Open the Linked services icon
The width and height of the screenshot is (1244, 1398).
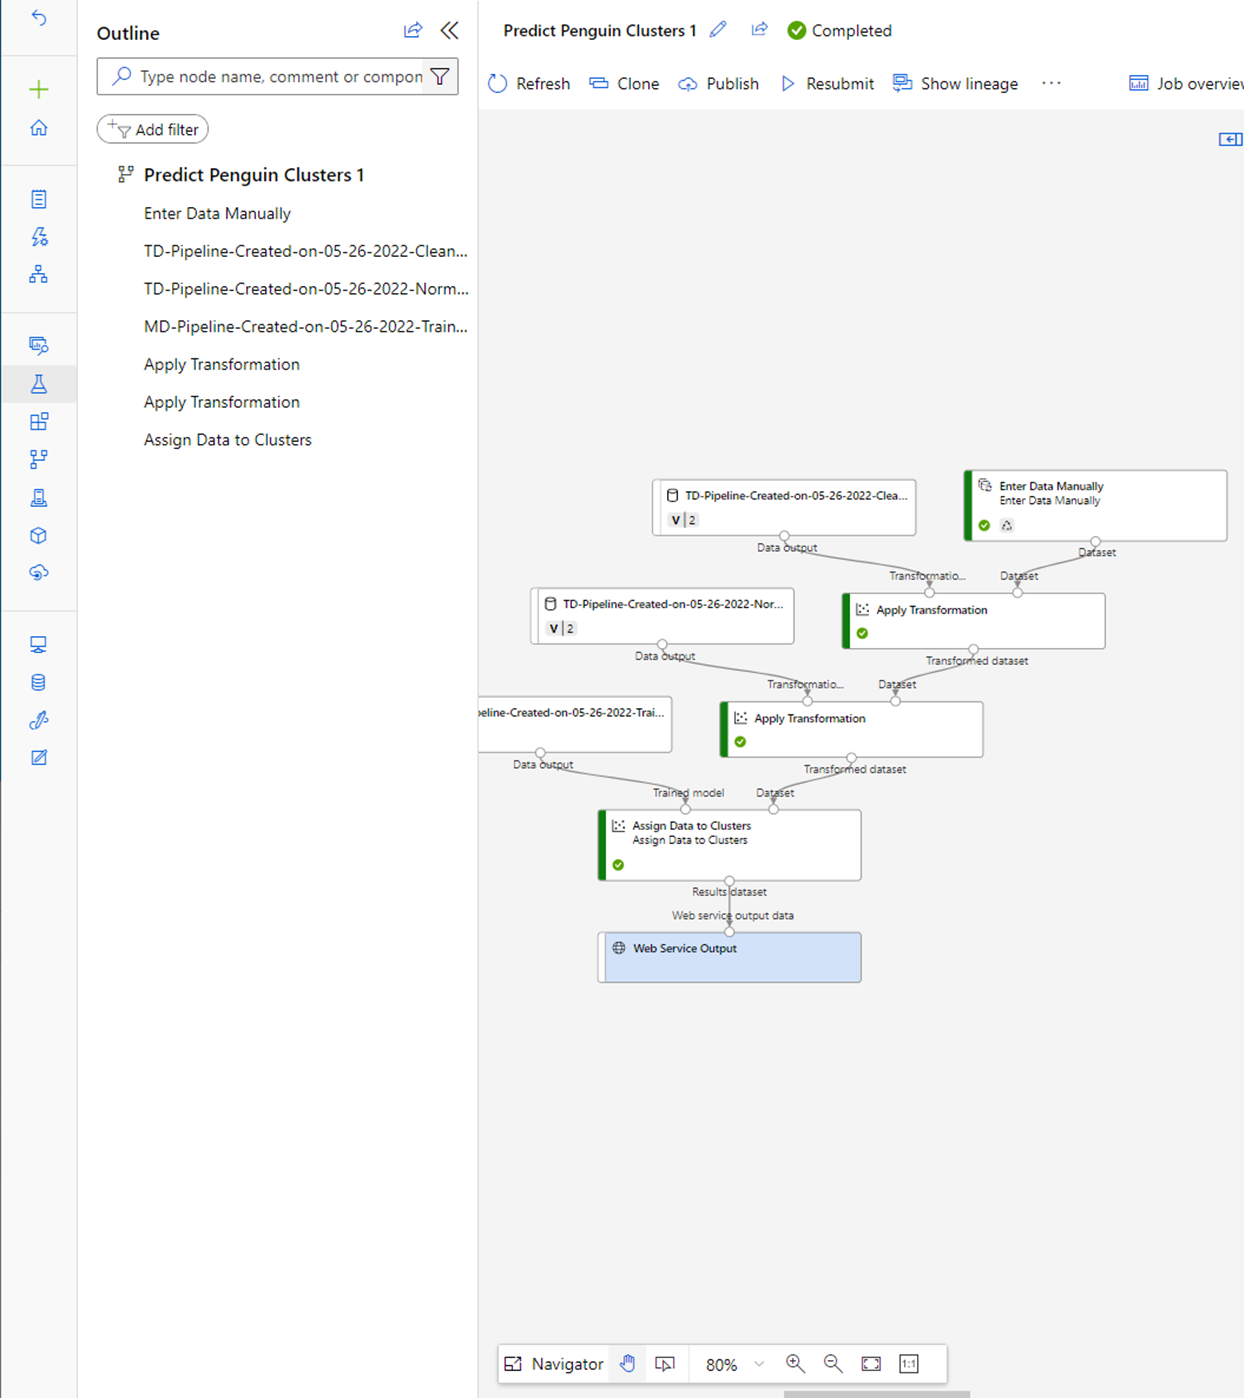click(39, 720)
